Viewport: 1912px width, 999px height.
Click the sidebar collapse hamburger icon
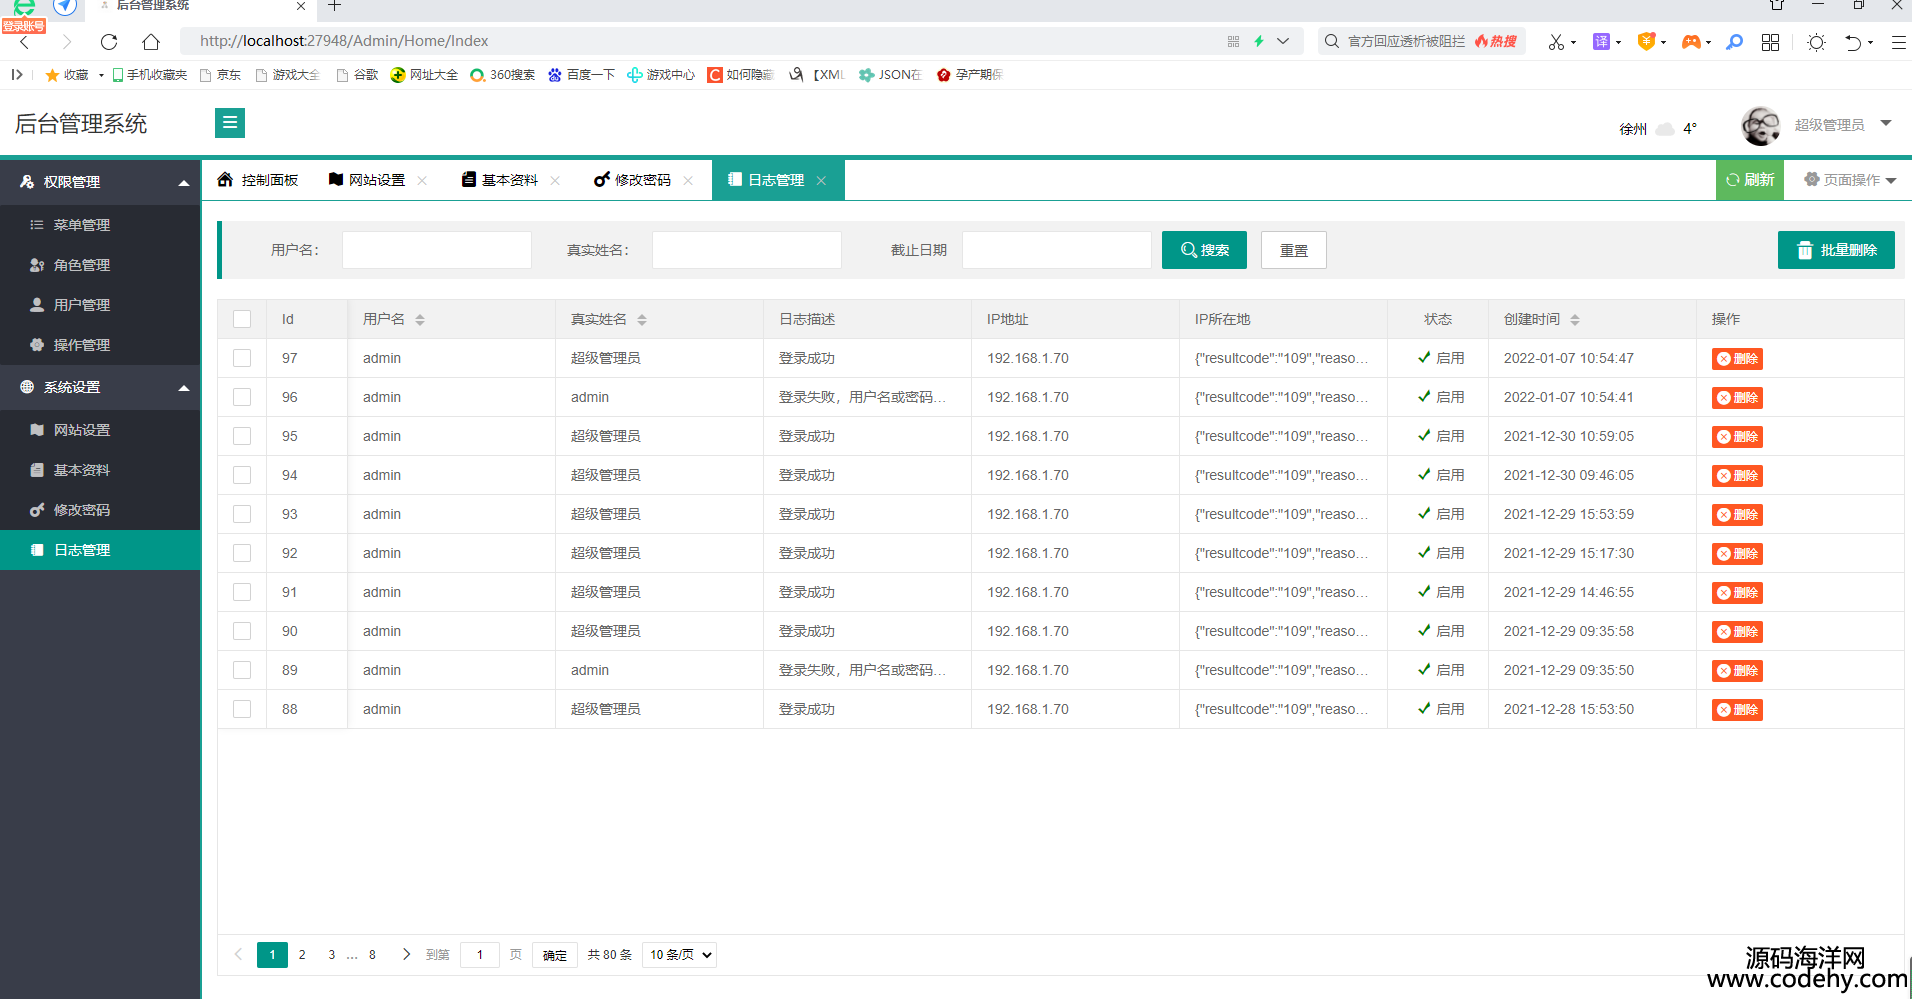[229, 123]
